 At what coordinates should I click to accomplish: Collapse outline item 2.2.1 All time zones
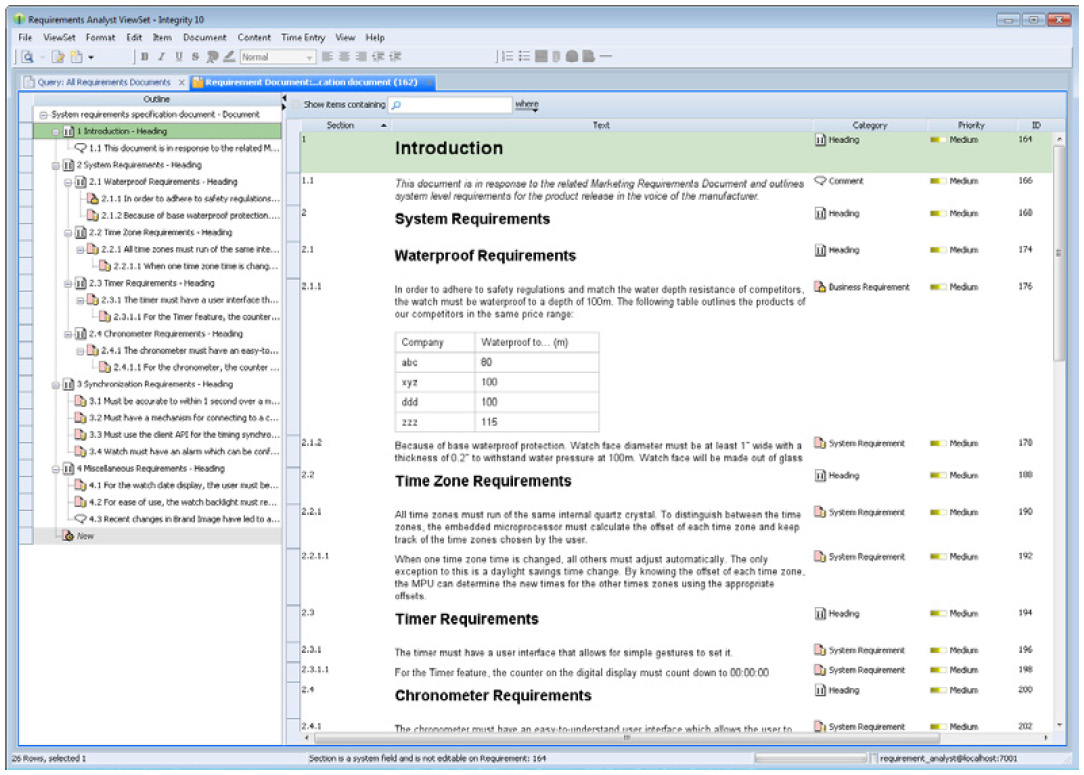pos(80,250)
